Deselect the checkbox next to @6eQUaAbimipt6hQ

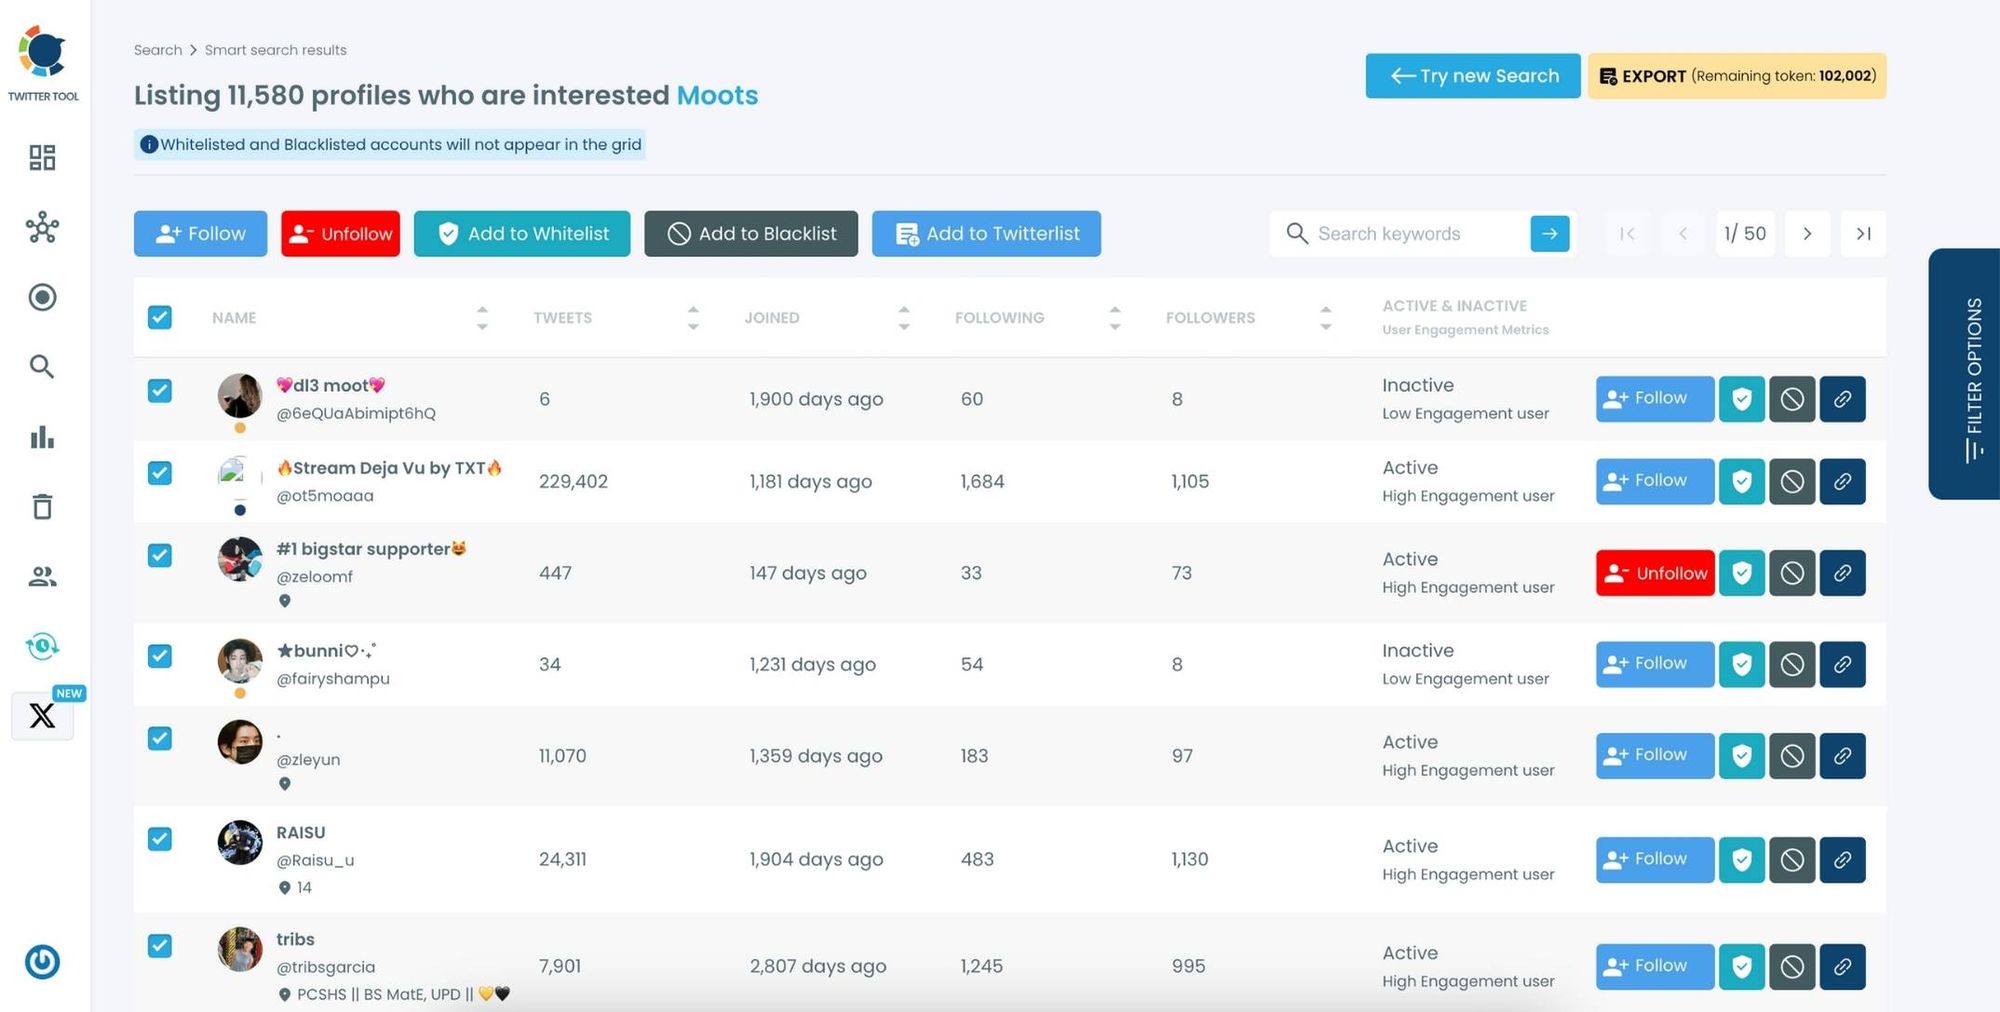pyautogui.click(x=160, y=391)
